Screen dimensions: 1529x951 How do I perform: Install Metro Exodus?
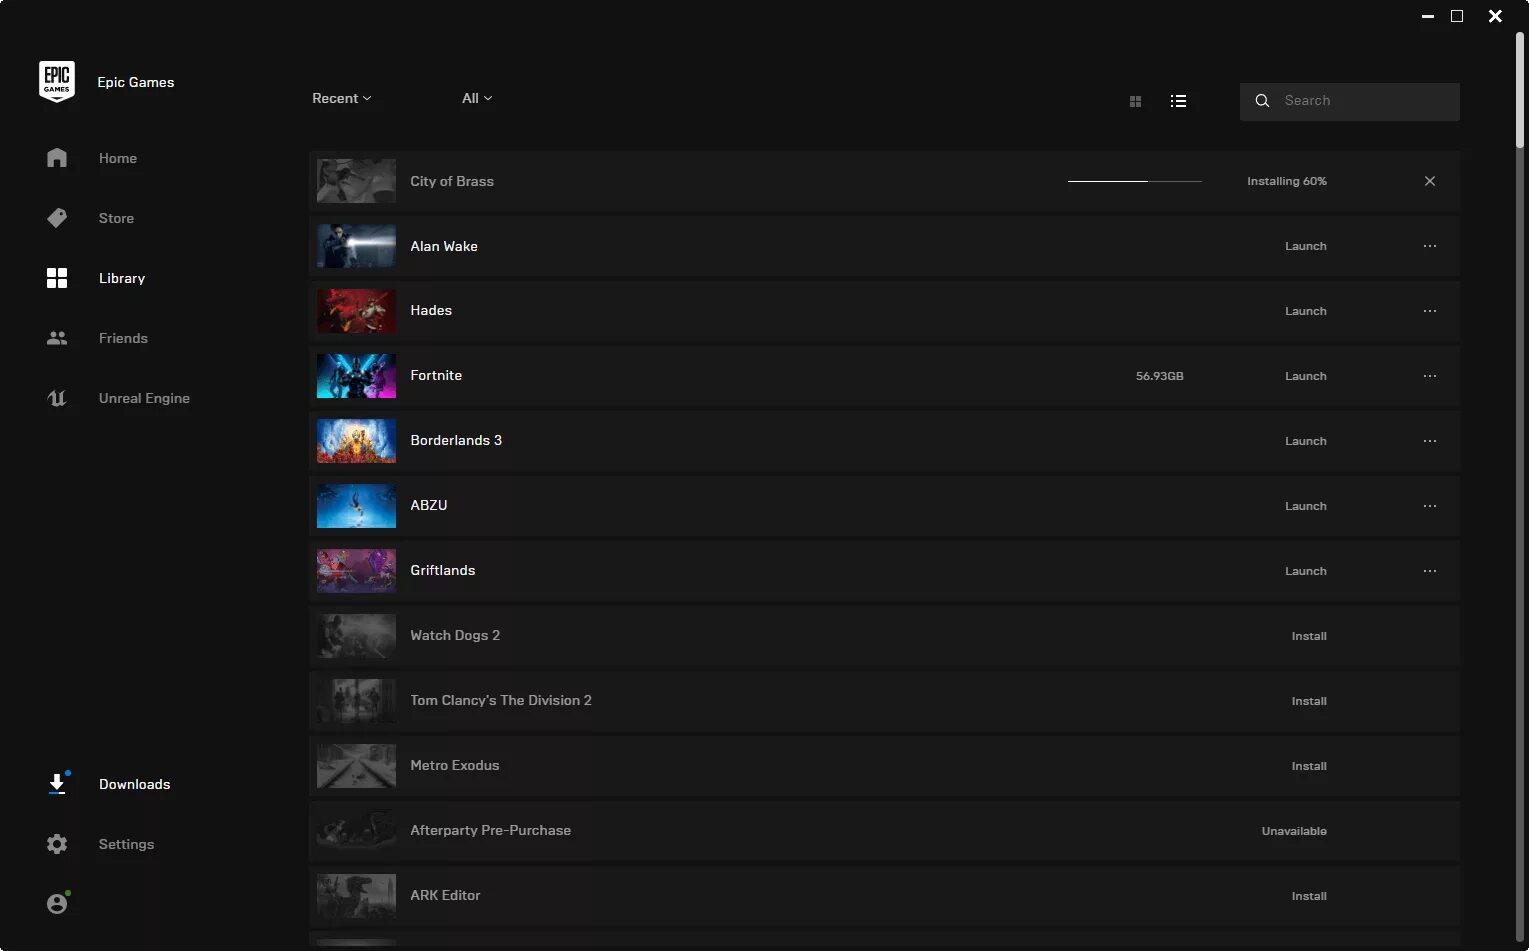click(1309, 766)
